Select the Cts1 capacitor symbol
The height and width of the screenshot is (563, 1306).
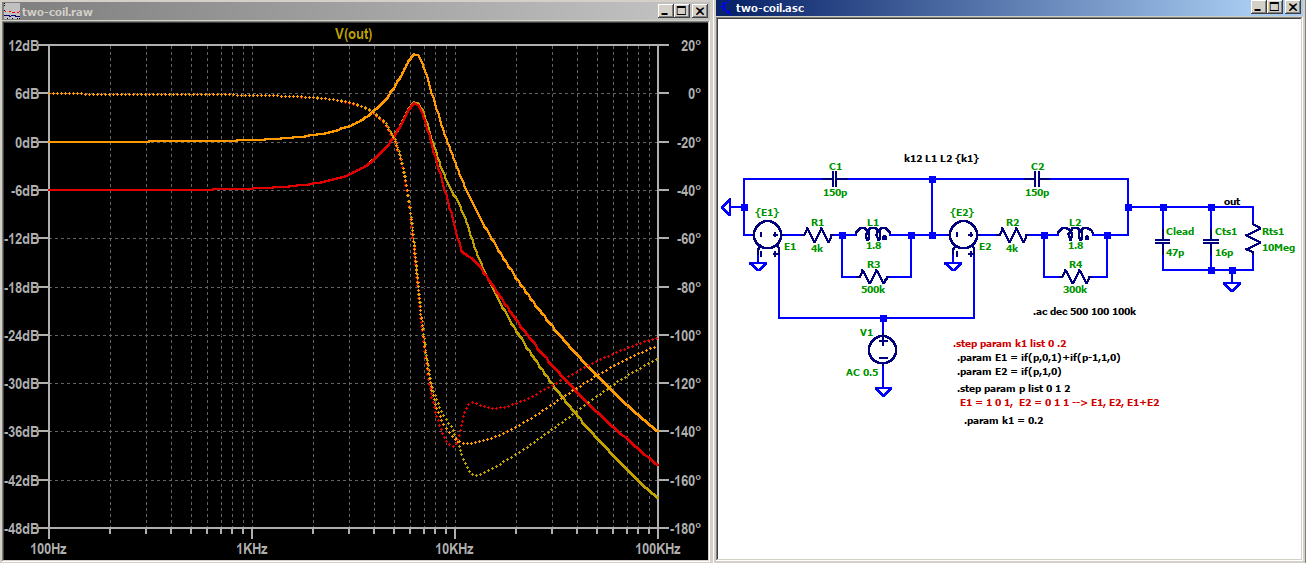point(1210,241)
